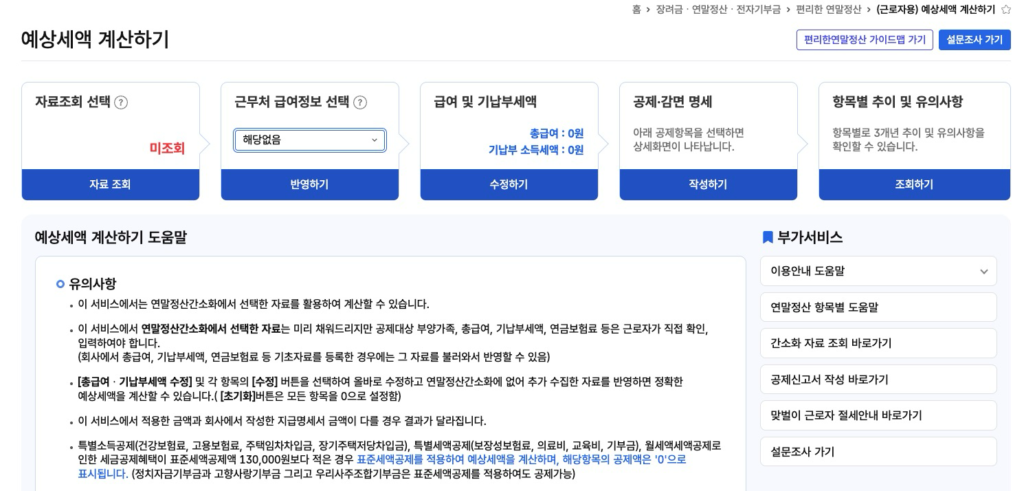This screenshot has height=491, width=1024.
Task: Click 편리한 연말정산 breadcrumb item
Action: tap(829, 9)
